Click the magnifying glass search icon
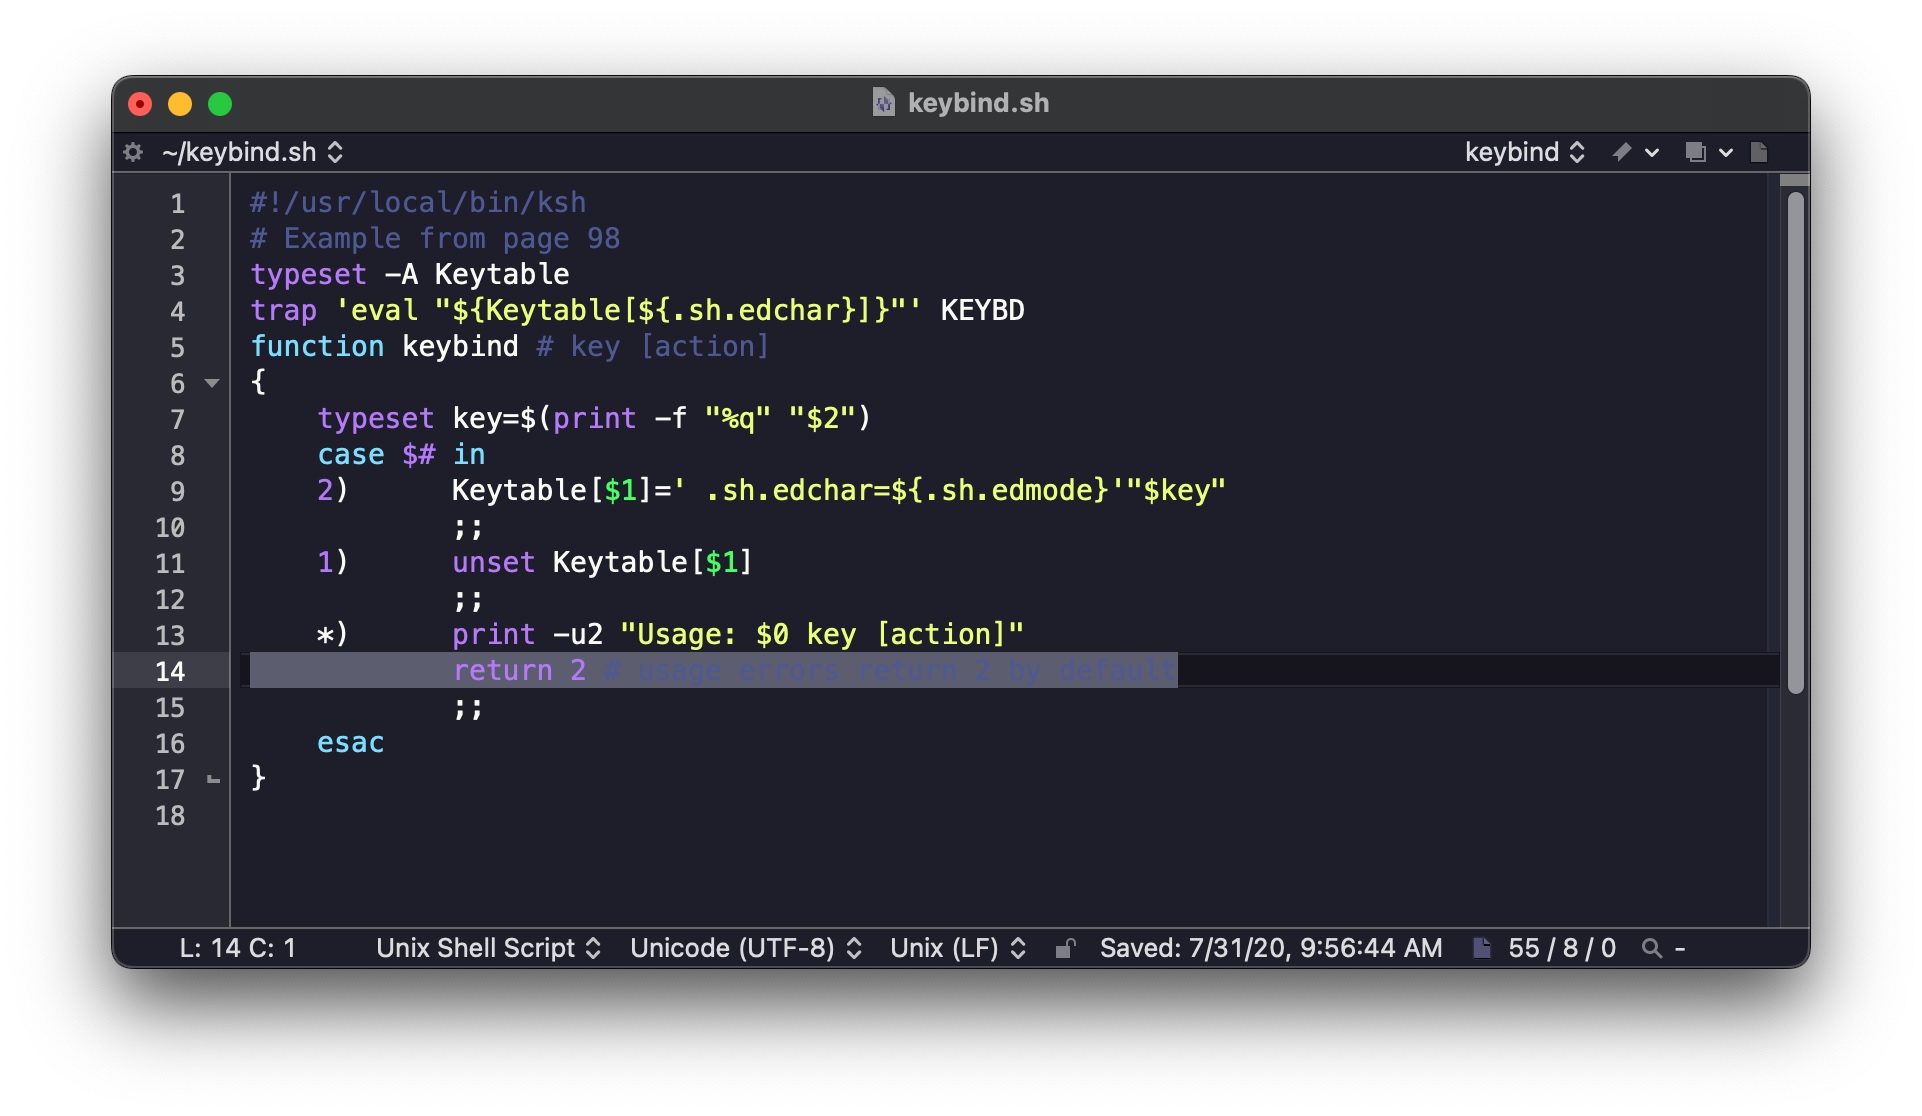The width and height of the screenshot is (1922, 1116). [1652, 948]
